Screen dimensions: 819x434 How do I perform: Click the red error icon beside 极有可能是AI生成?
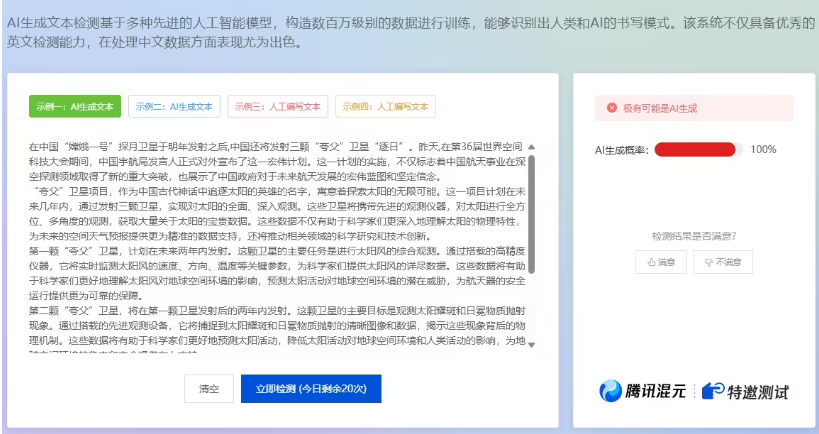coord(612,108)
